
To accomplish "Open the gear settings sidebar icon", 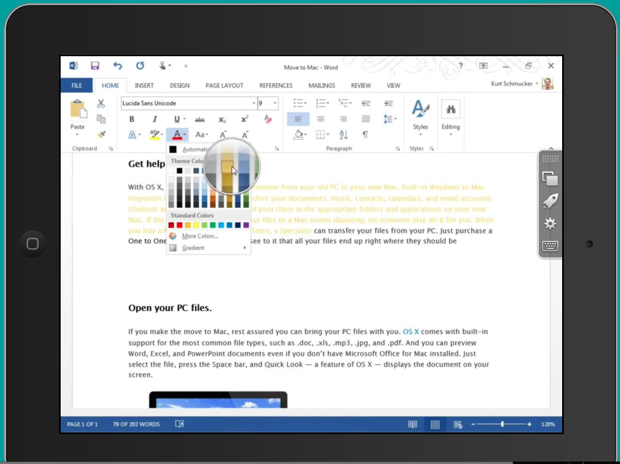I will [x=550, y=224].
